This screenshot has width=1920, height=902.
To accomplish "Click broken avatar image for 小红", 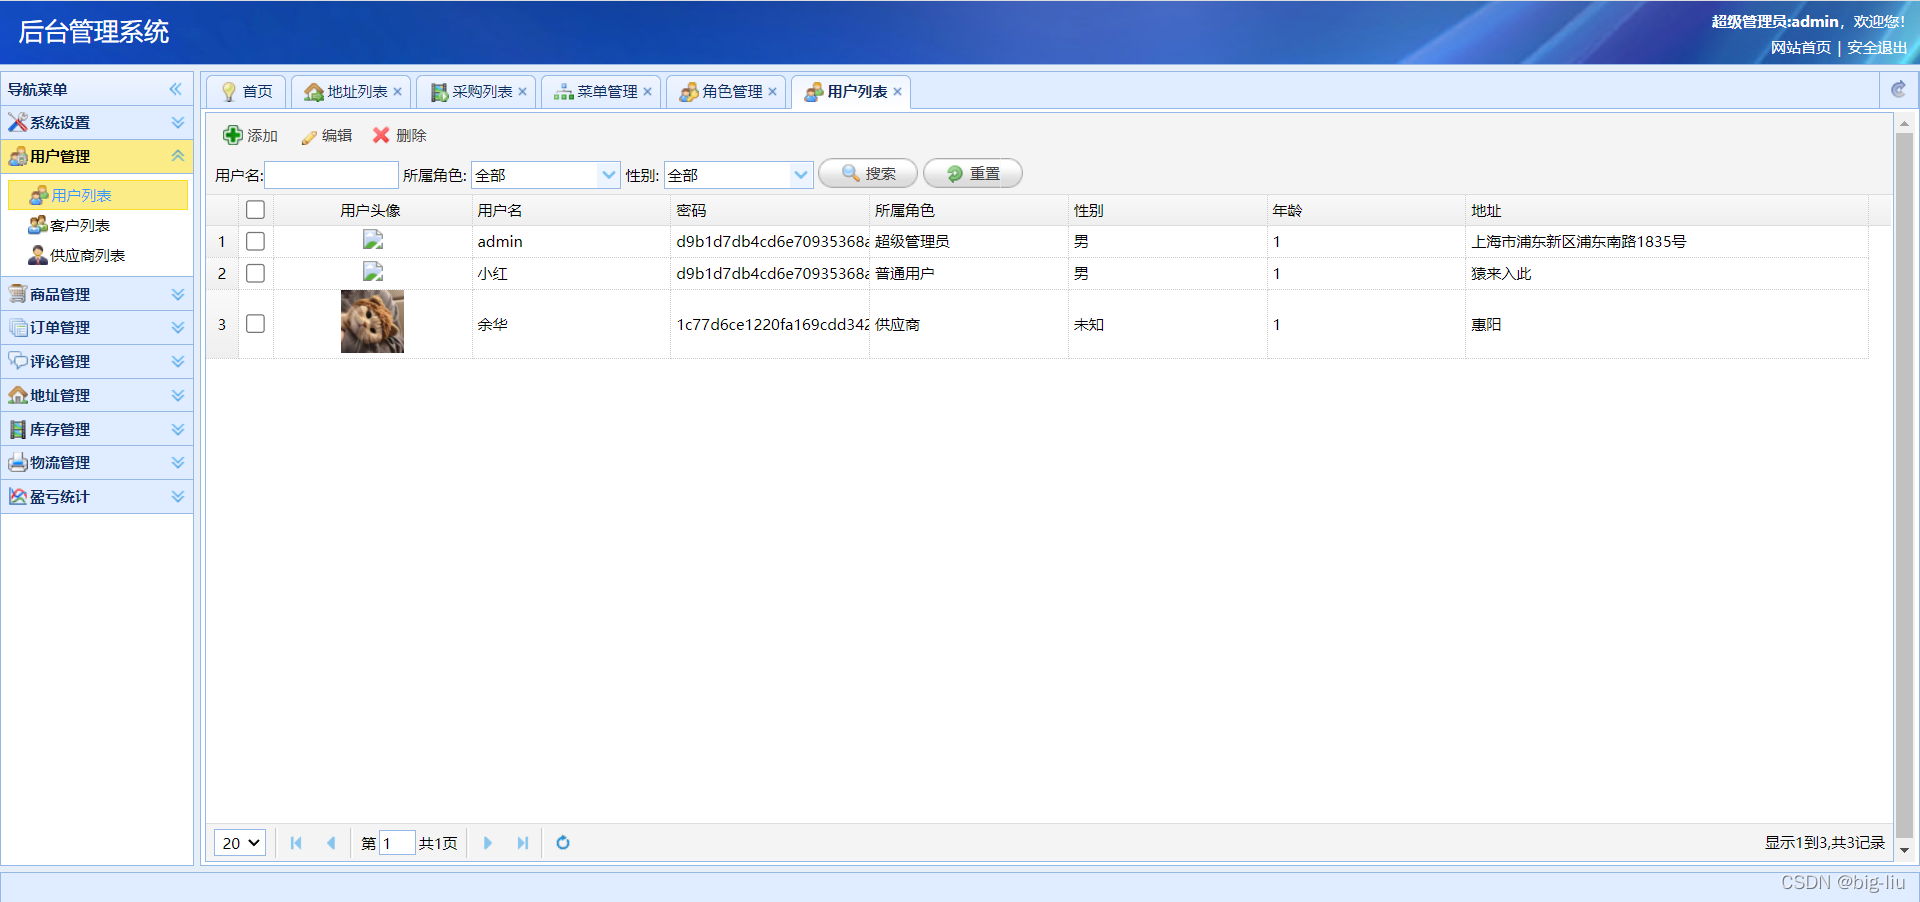I will pyautogui.click(x=373, y=272).
